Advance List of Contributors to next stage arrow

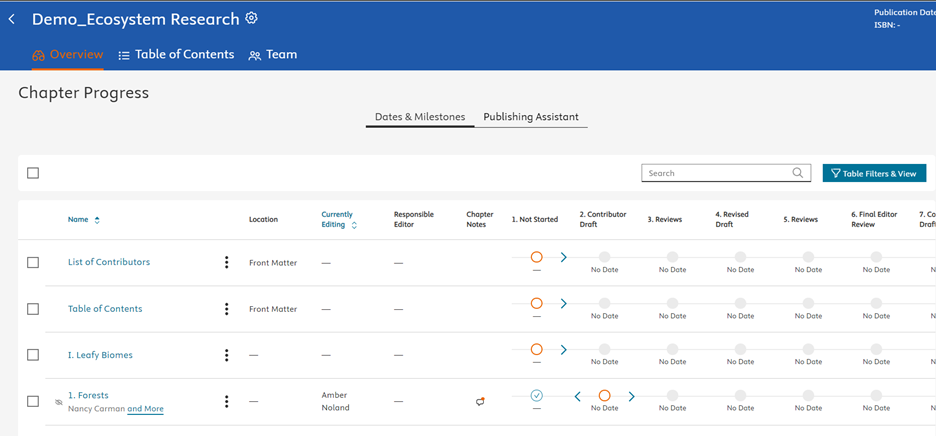pyautogui.click(x=563, y=257)
